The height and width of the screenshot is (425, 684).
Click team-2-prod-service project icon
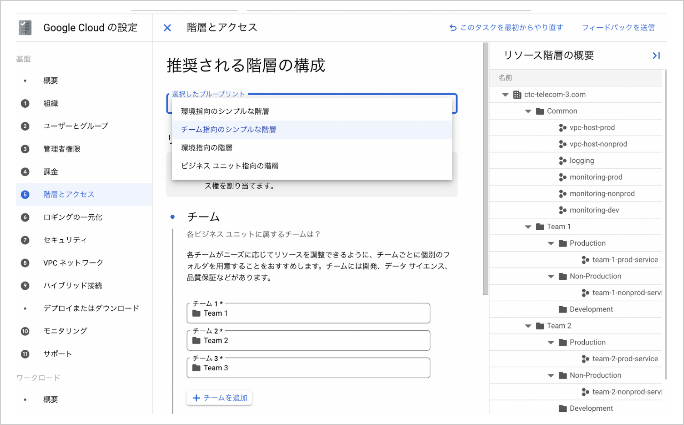coord(585,359)
